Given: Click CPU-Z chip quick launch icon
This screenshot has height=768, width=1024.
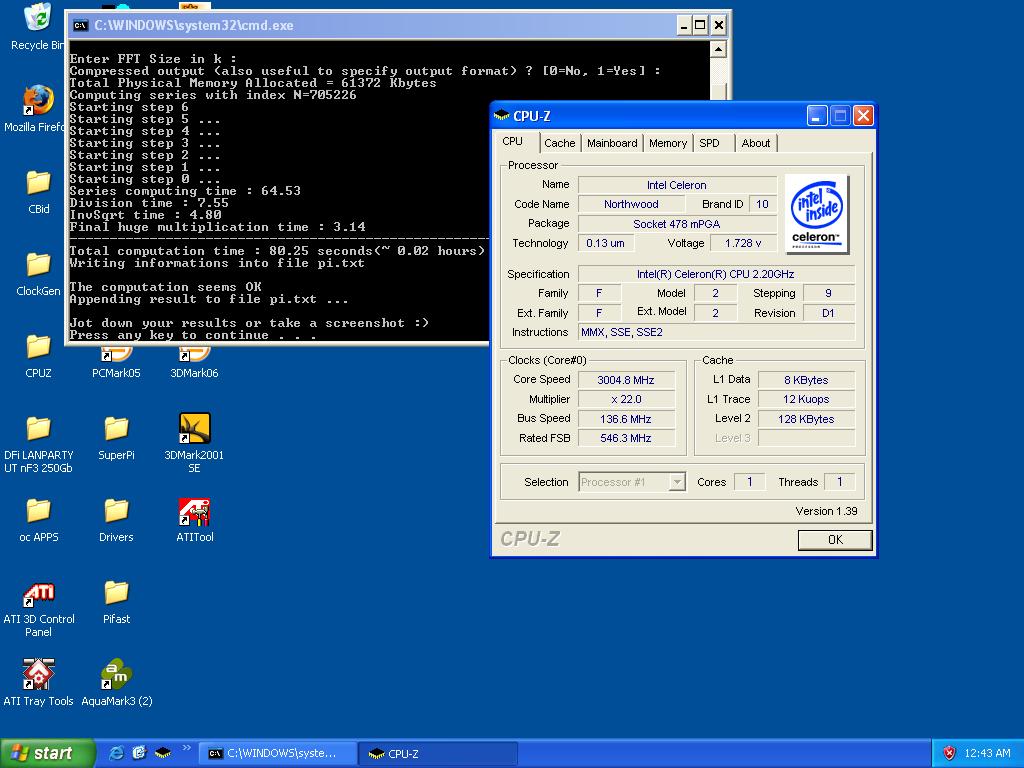Looking at the screenshot, I should (163, 753).
